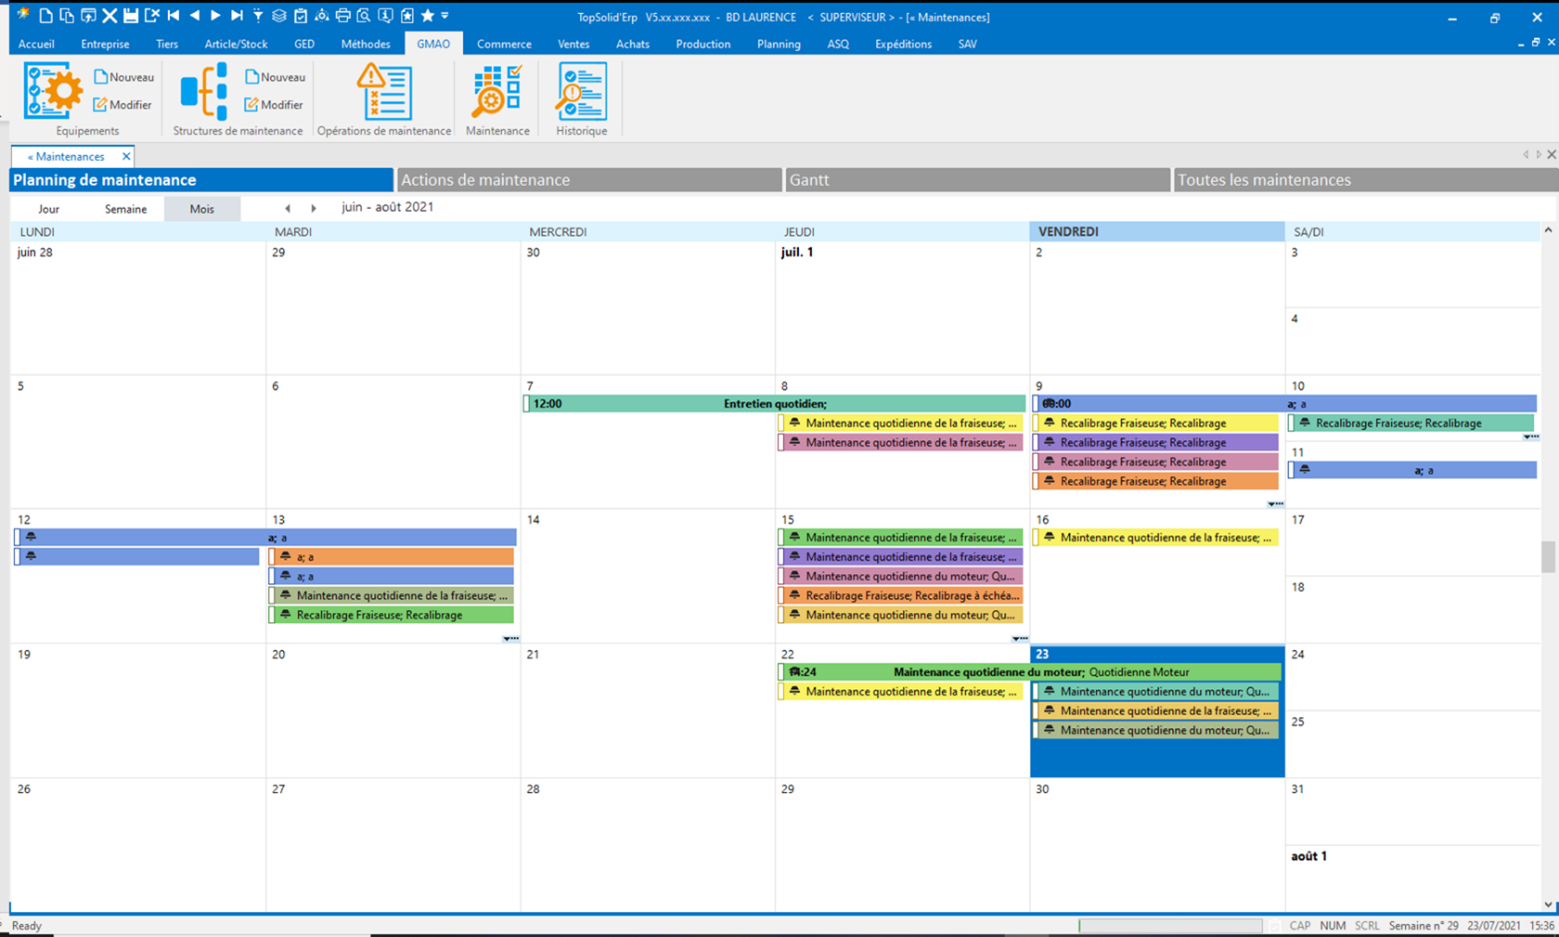
Task: Expand hidden events on July 9
Action: click(x=1274, y=504)
